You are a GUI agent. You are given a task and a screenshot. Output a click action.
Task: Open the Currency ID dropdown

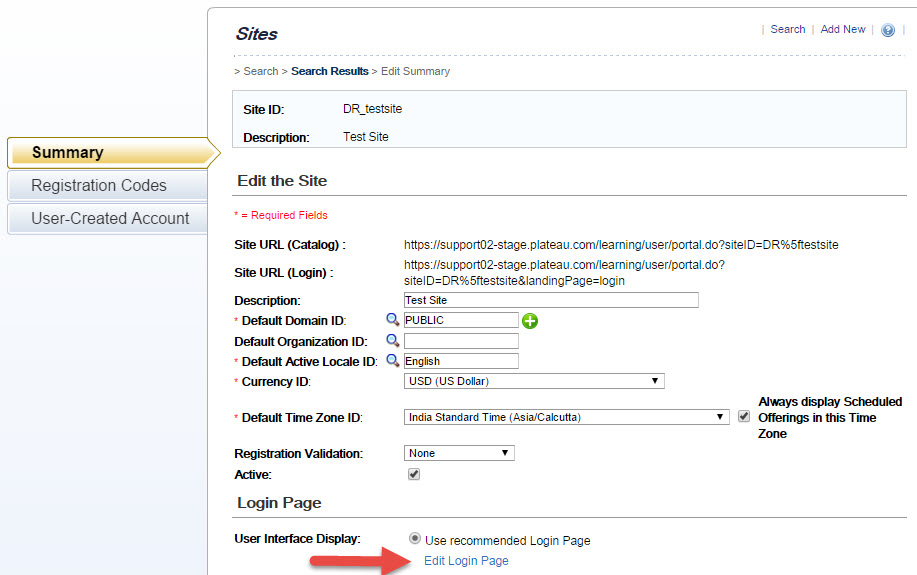pyautogui.click(x=534, y=381)
